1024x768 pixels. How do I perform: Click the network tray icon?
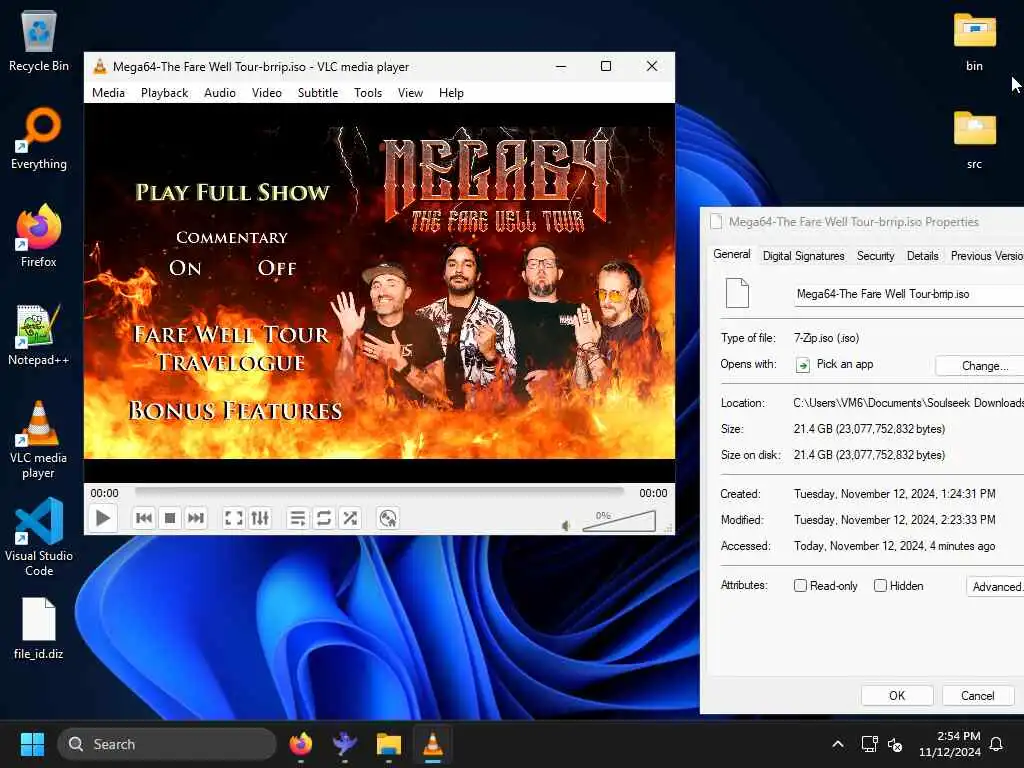869,744
